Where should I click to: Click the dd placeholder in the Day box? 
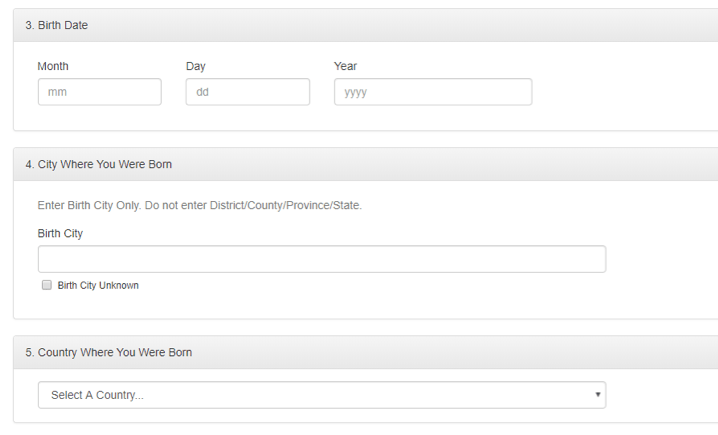point(202,92)
